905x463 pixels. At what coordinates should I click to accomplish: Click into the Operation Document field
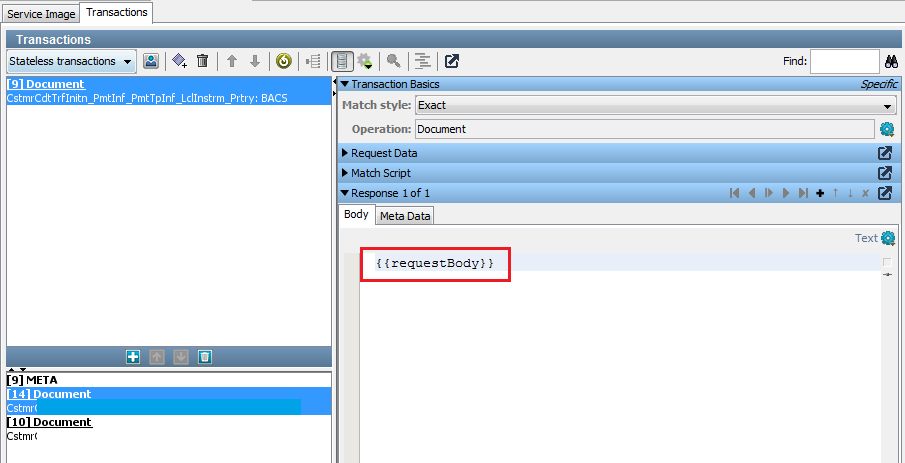pyautogui.click(x=645, y=129)
